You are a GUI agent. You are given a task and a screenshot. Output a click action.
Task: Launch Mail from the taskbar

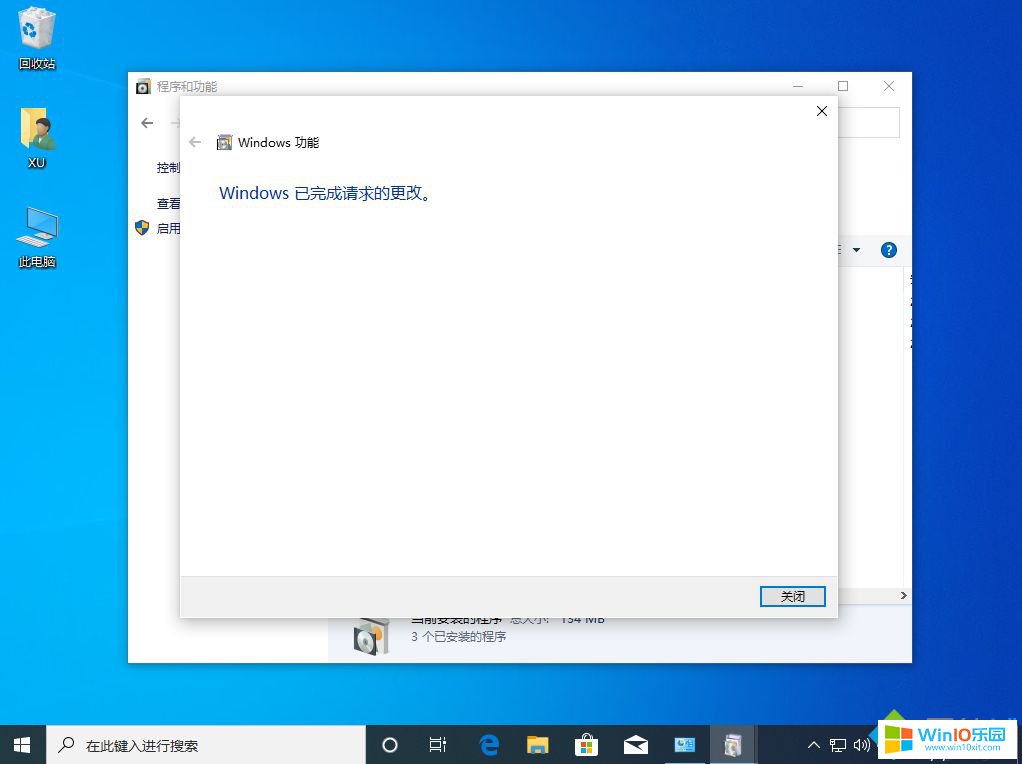[x=635, y=744]
